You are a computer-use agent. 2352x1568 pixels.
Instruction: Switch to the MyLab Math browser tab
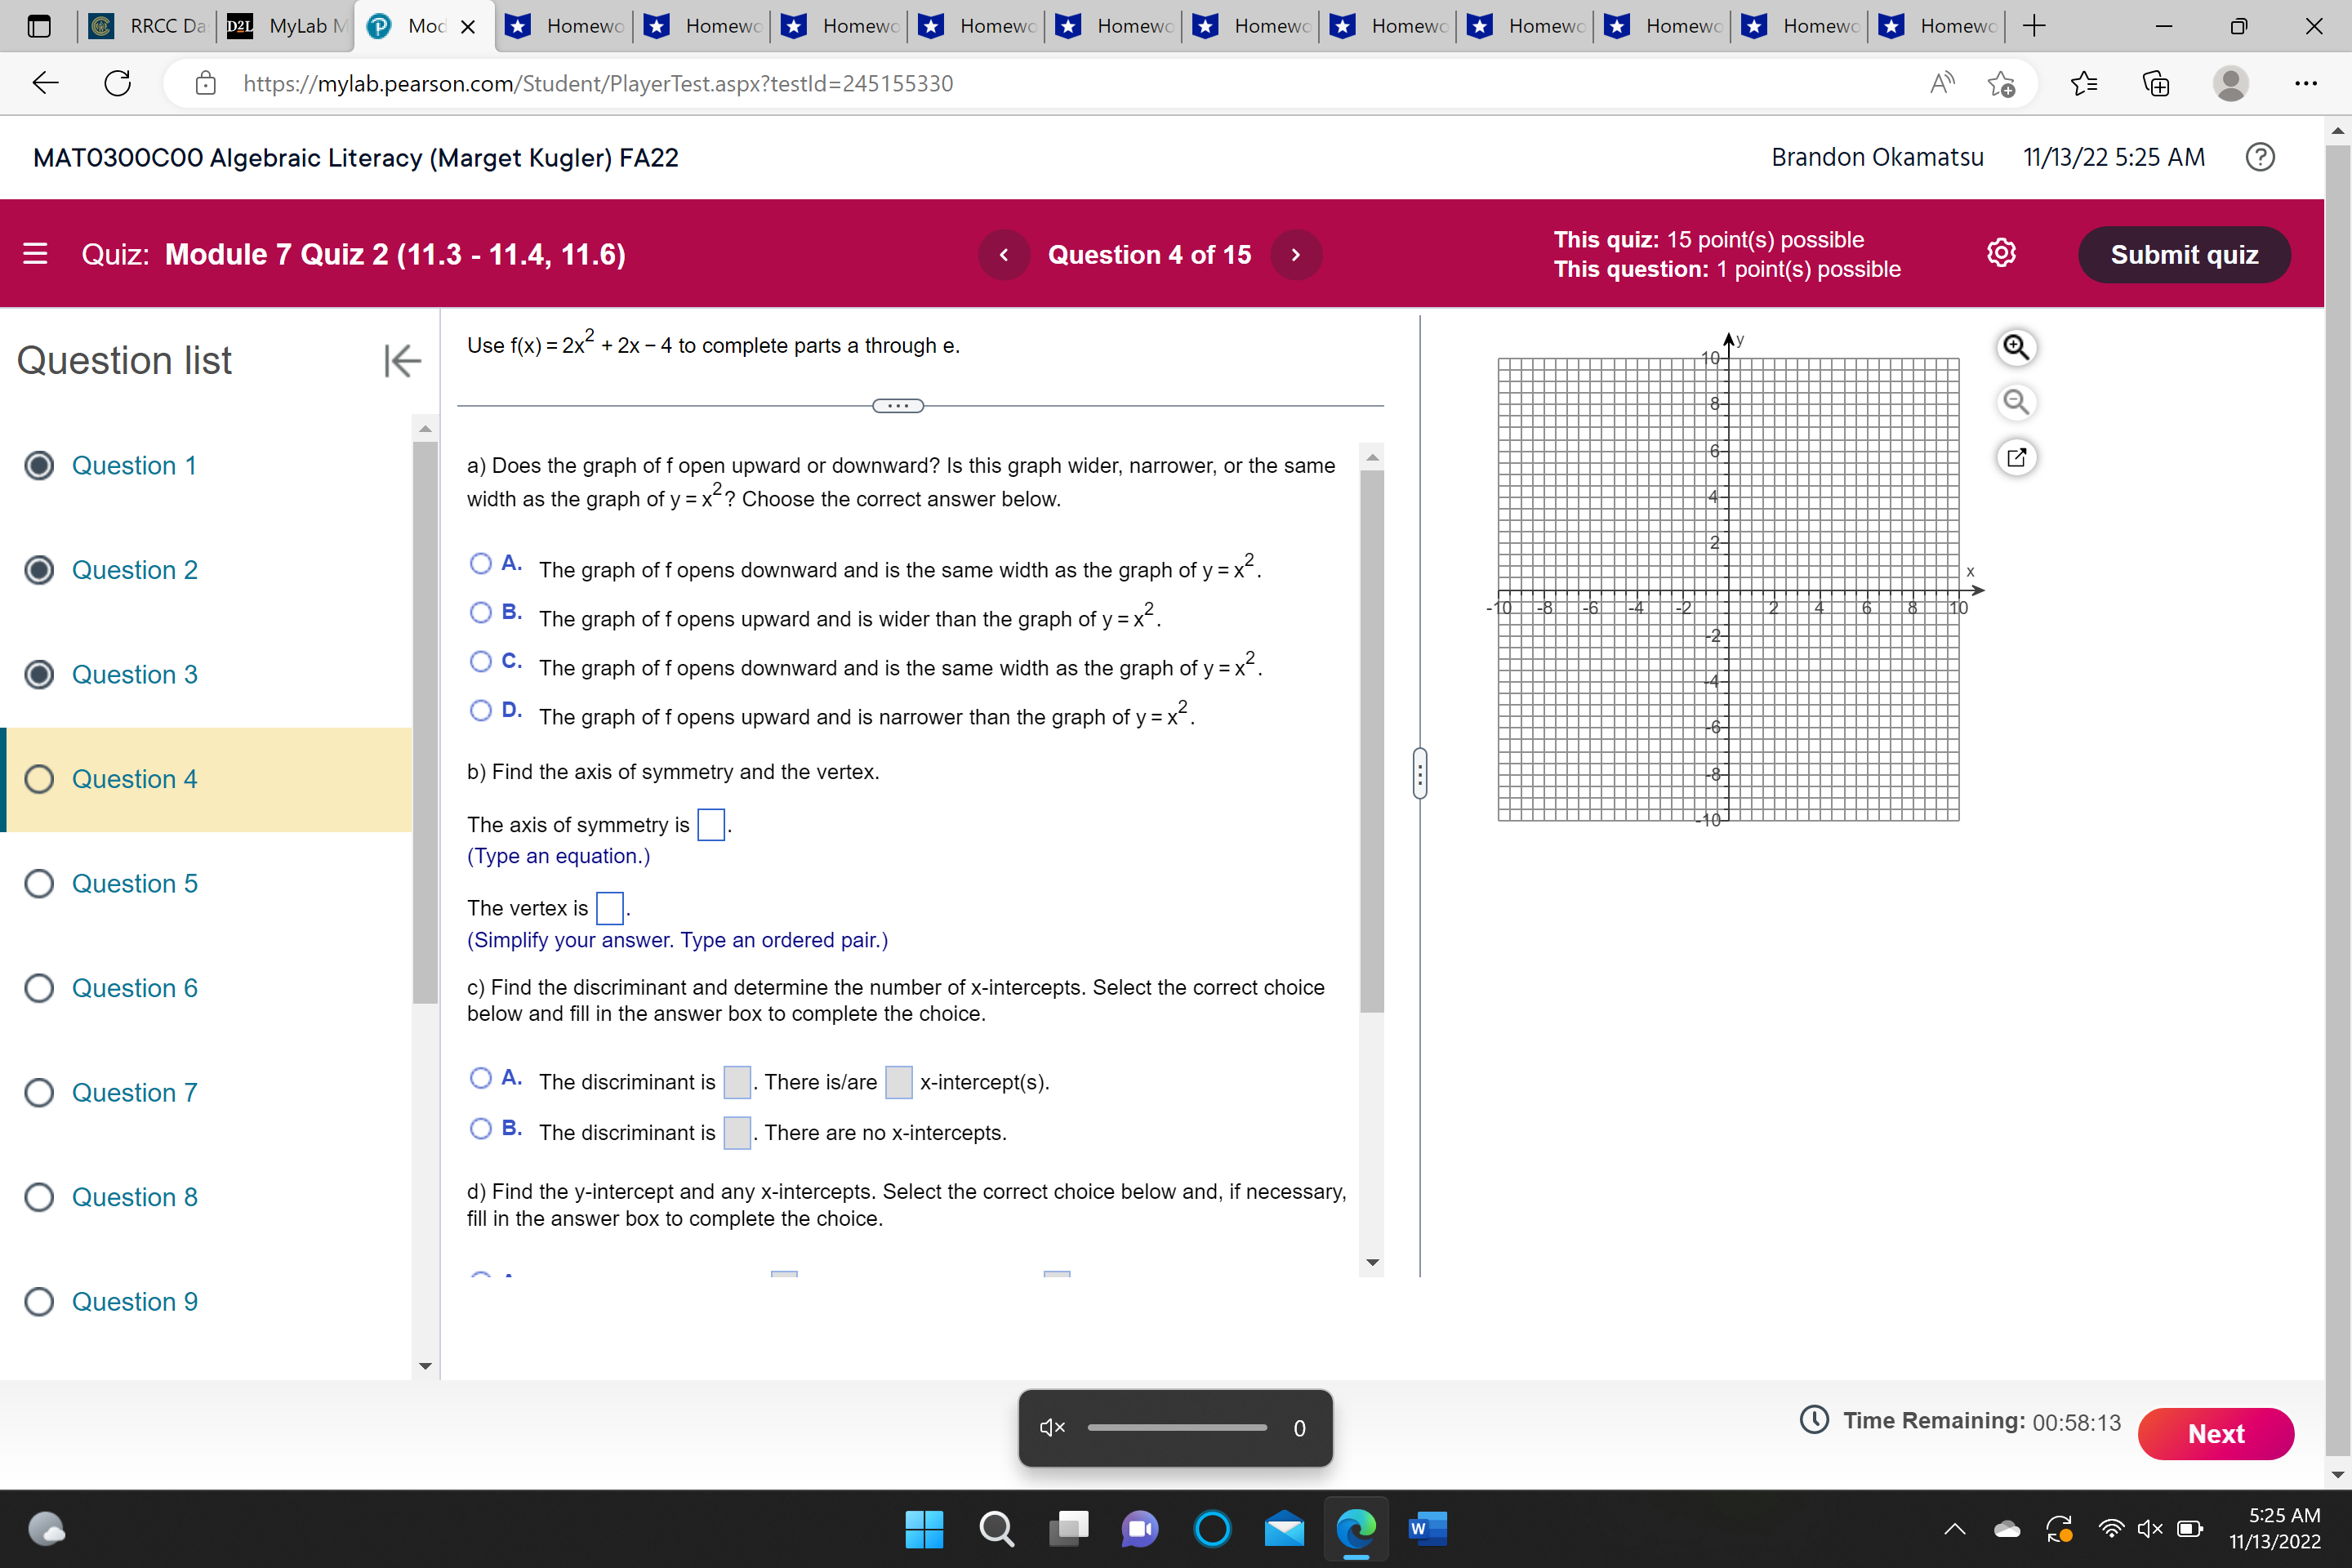[284, 26]
